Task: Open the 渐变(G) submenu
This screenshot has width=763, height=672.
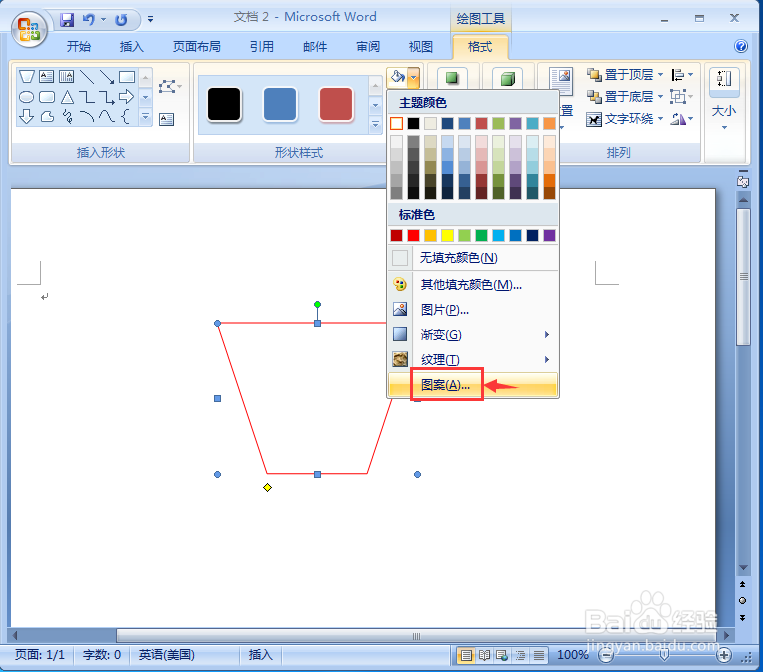Action: (472, 335)
